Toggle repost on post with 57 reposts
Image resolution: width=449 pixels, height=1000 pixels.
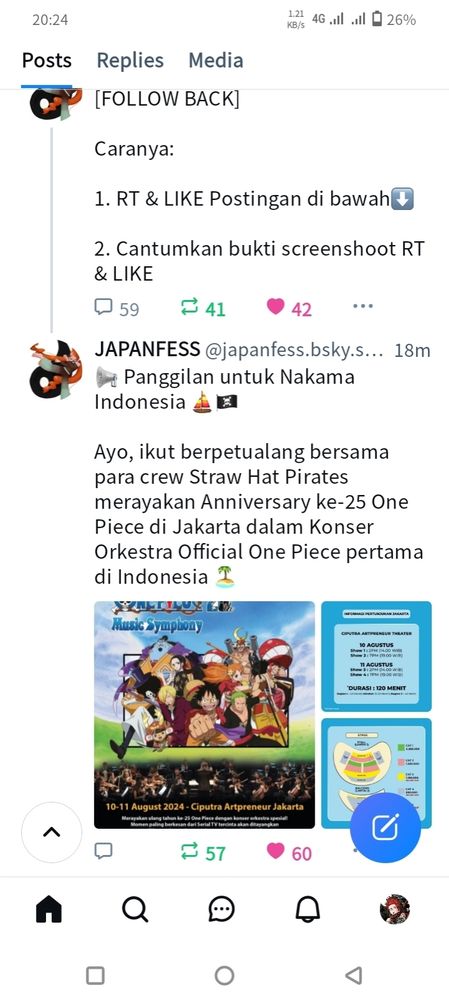[203, 852]
